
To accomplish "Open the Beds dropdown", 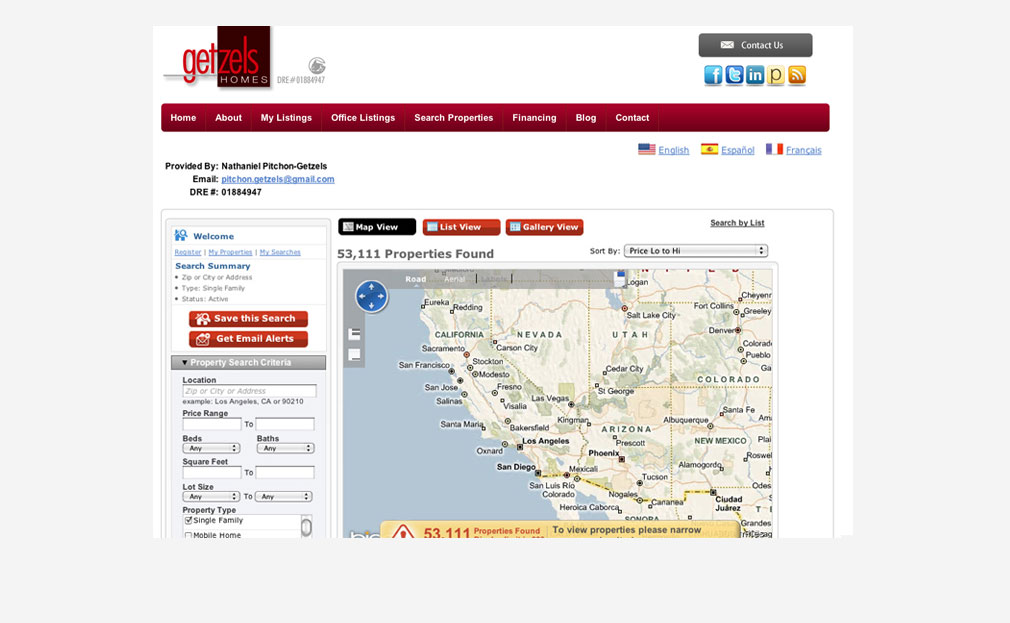I will [211, 448].
